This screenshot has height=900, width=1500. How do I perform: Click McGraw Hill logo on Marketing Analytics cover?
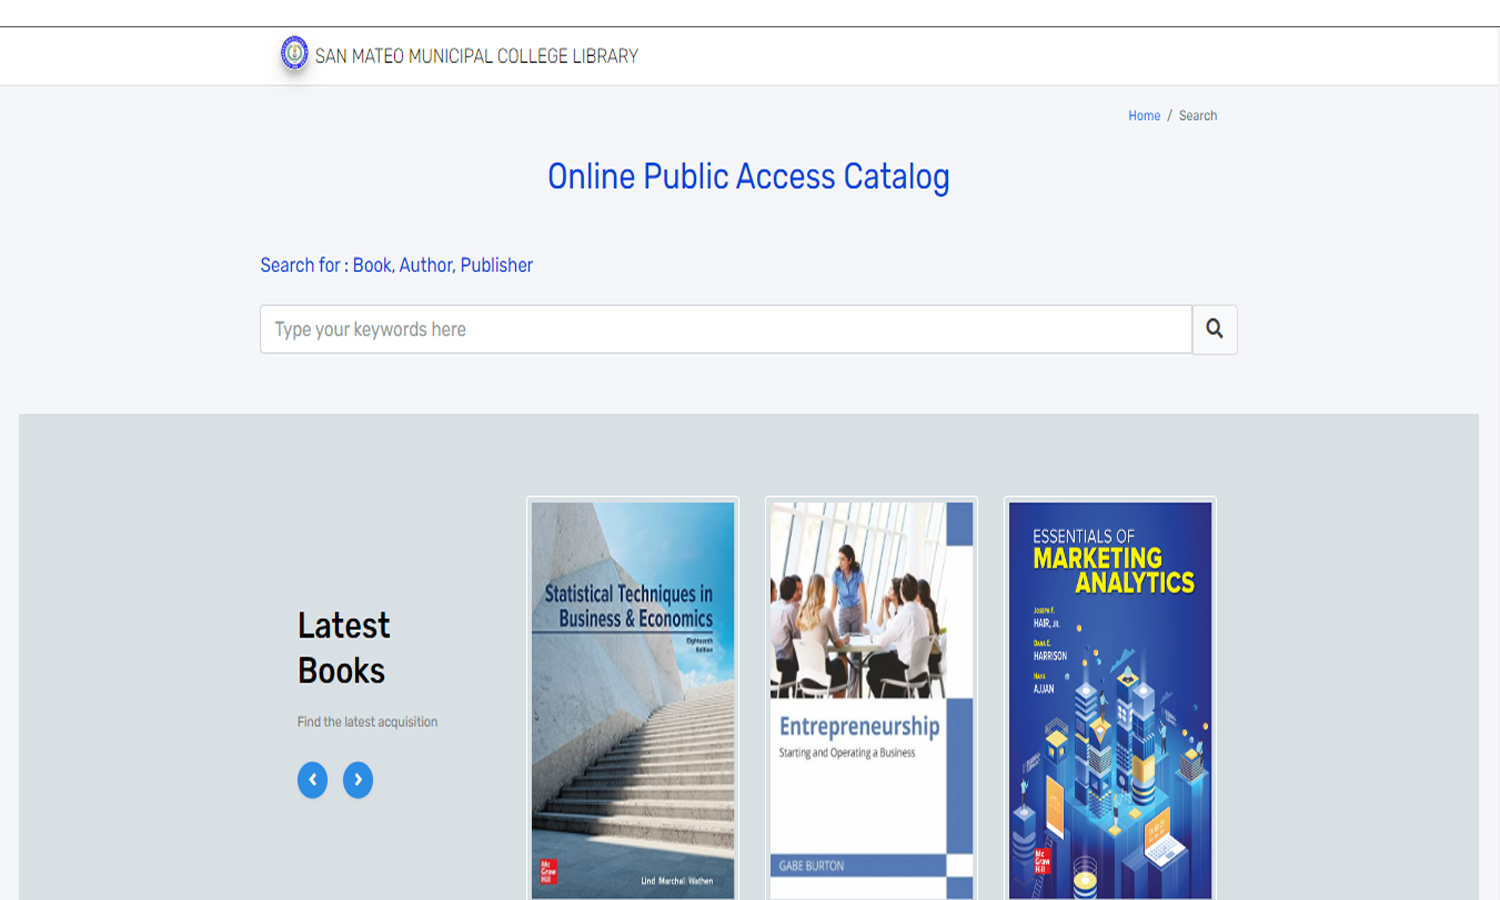coord(1042,860)
